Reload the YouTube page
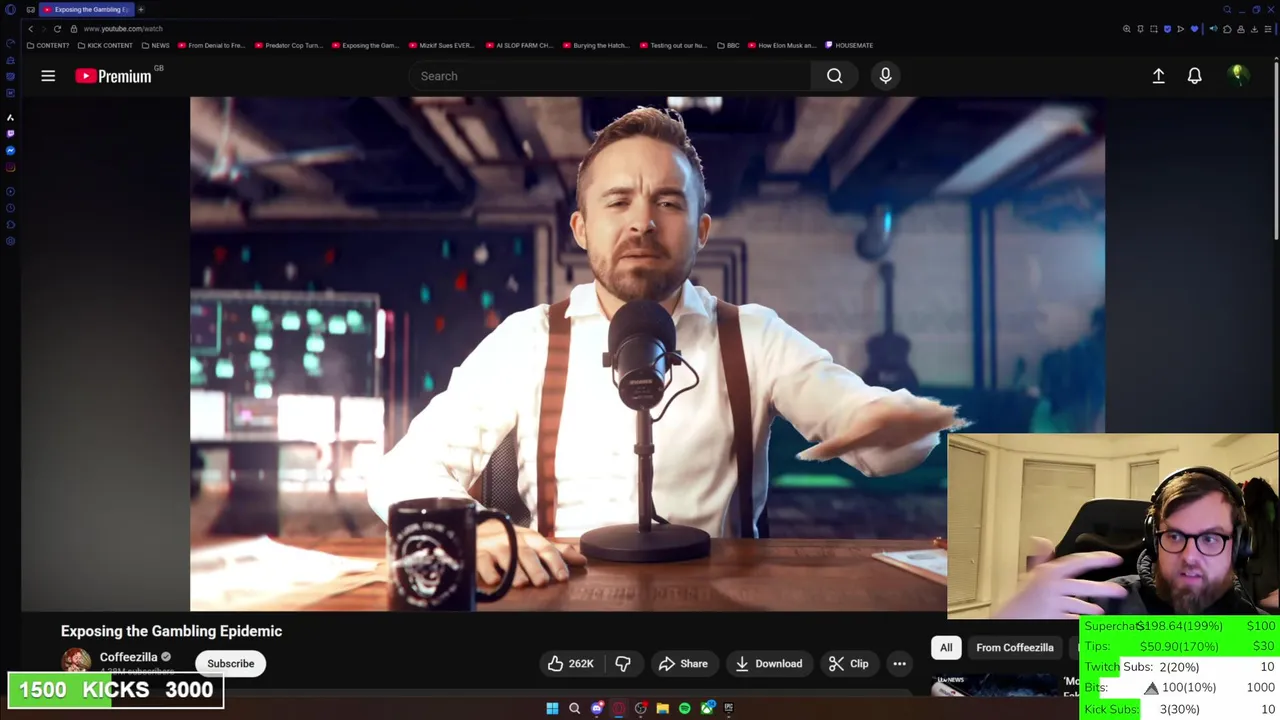Screen dimensions: 1280x720 point(57,29)
